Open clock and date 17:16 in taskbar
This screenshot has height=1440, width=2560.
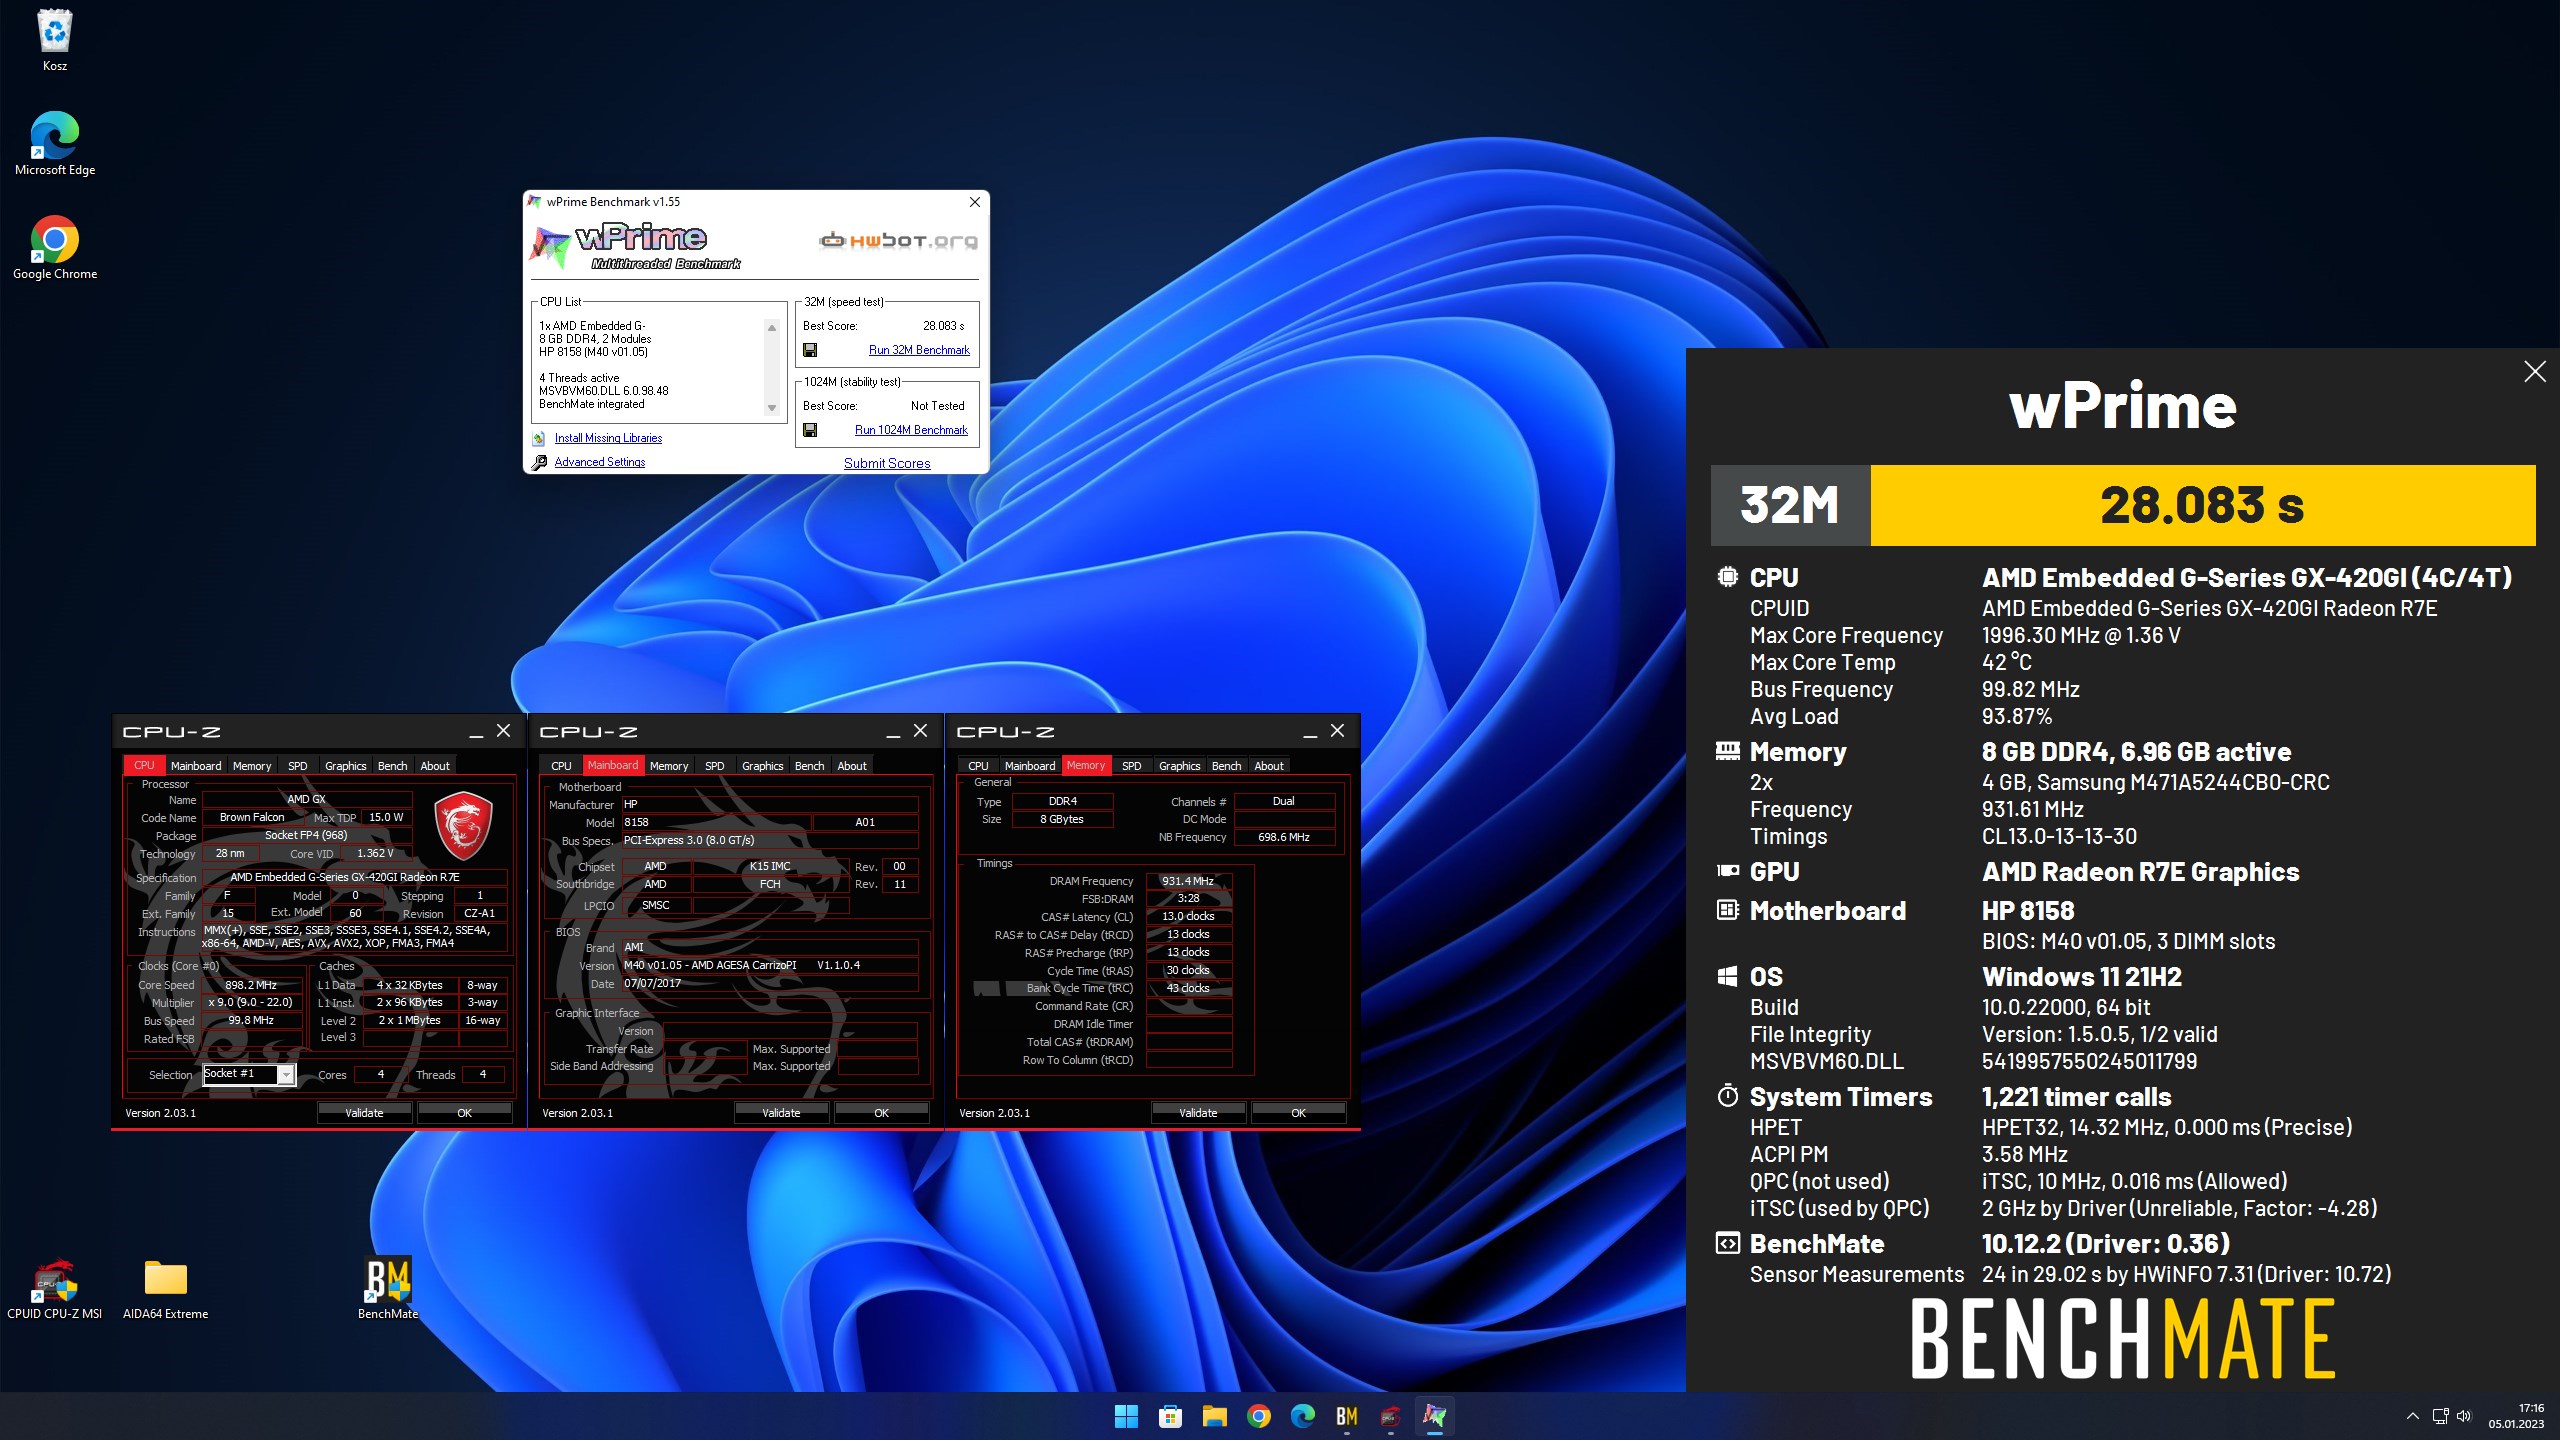[x=2516, y=1416]
